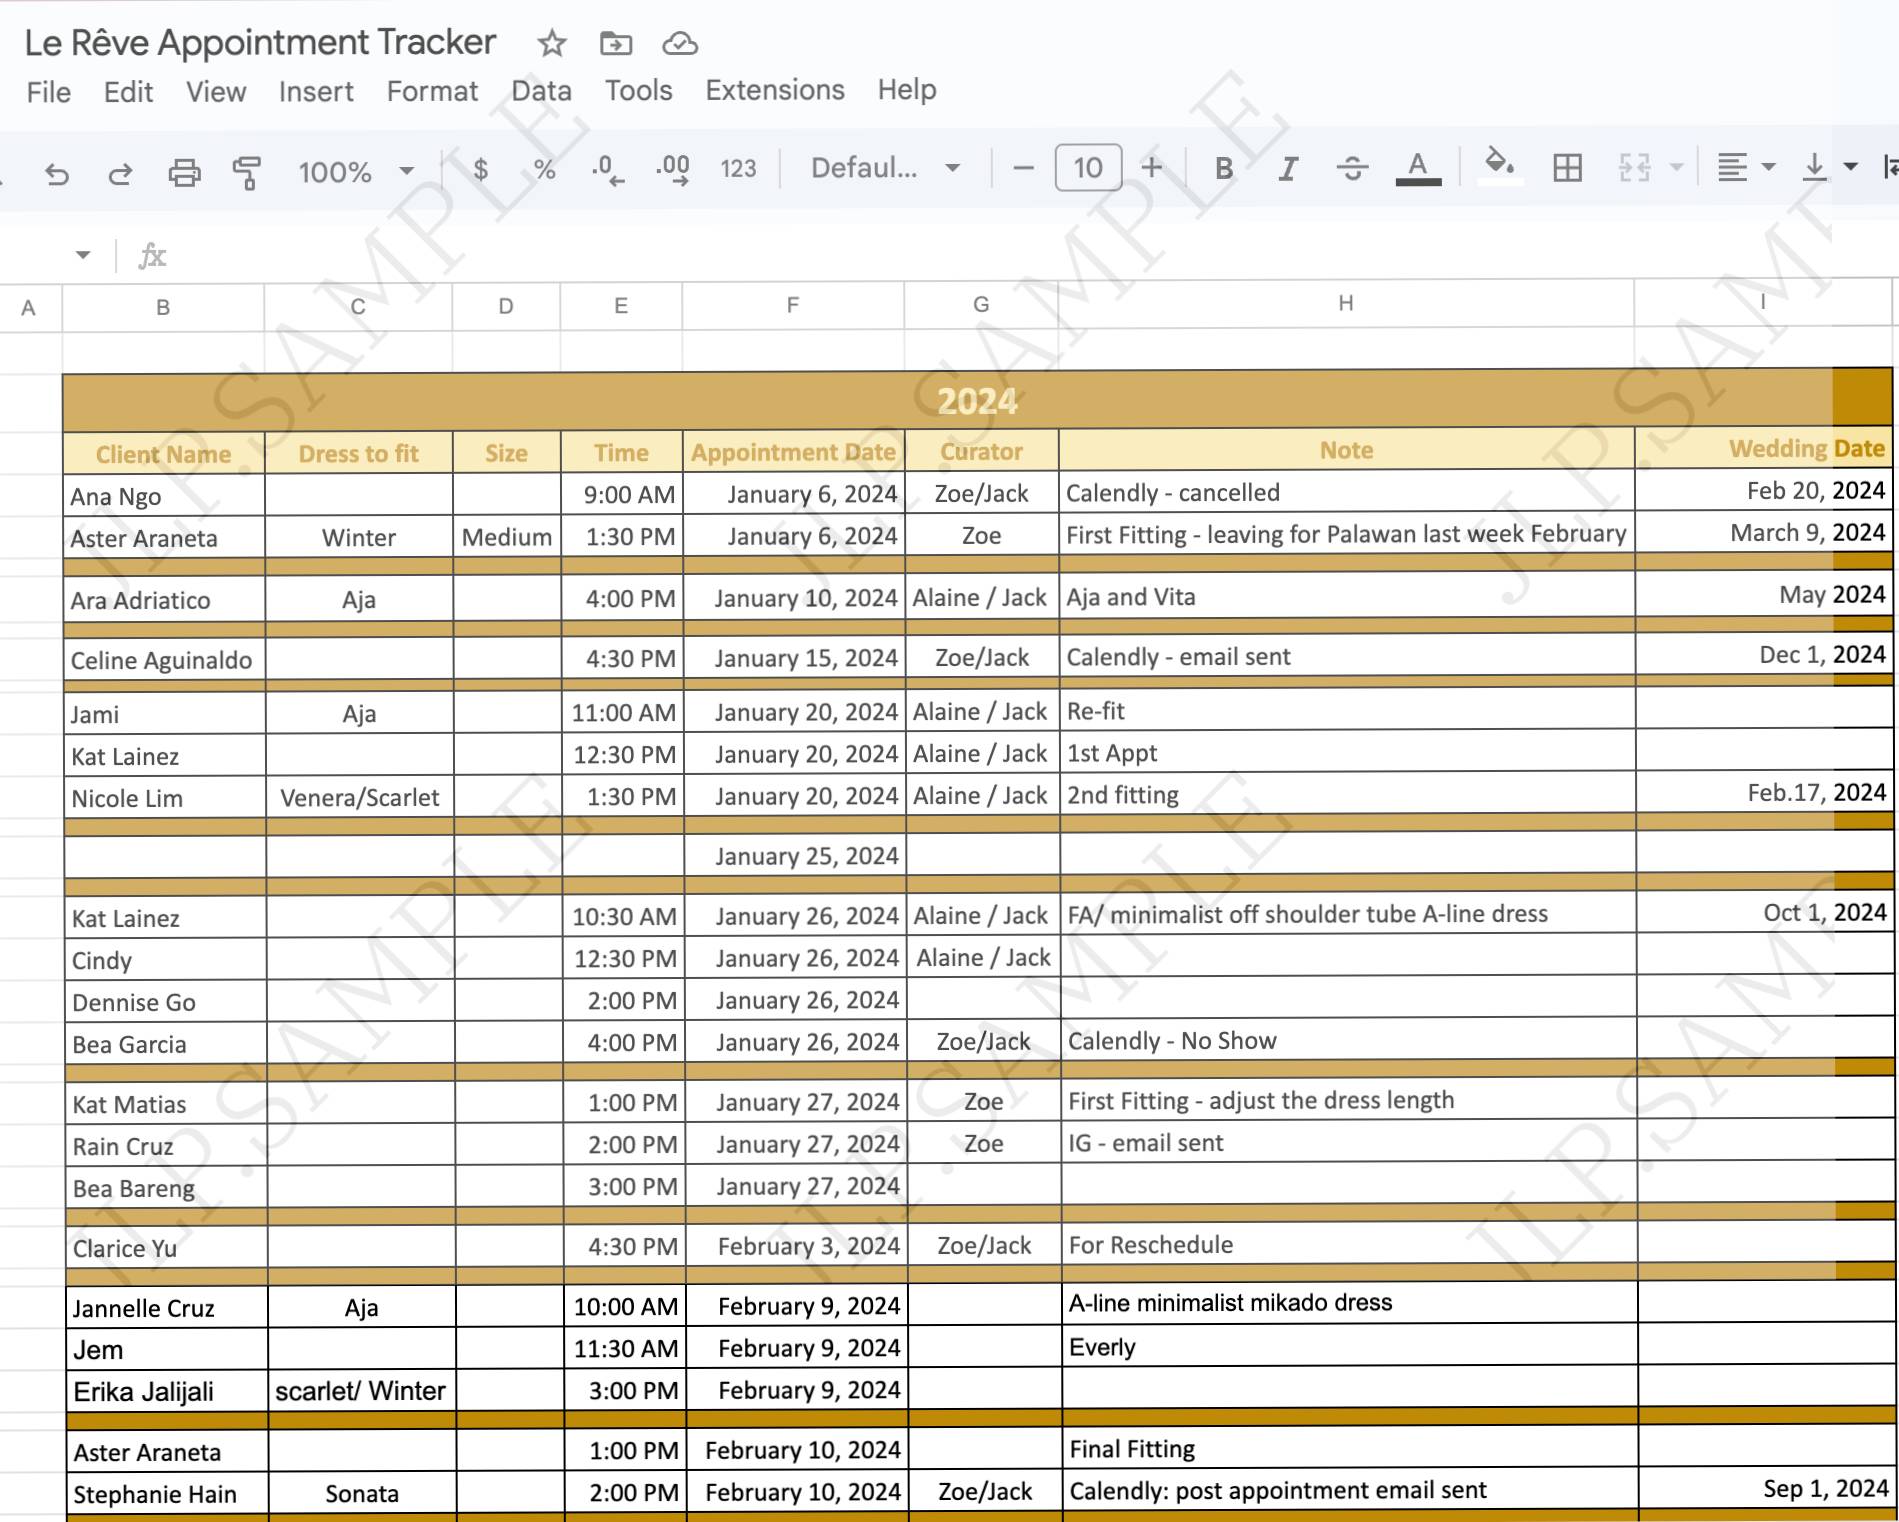The width and height of the screenshot is (1899, 1522).
Task: Expand the vertical align dropdown arrow
Action: coord(1851,167)
